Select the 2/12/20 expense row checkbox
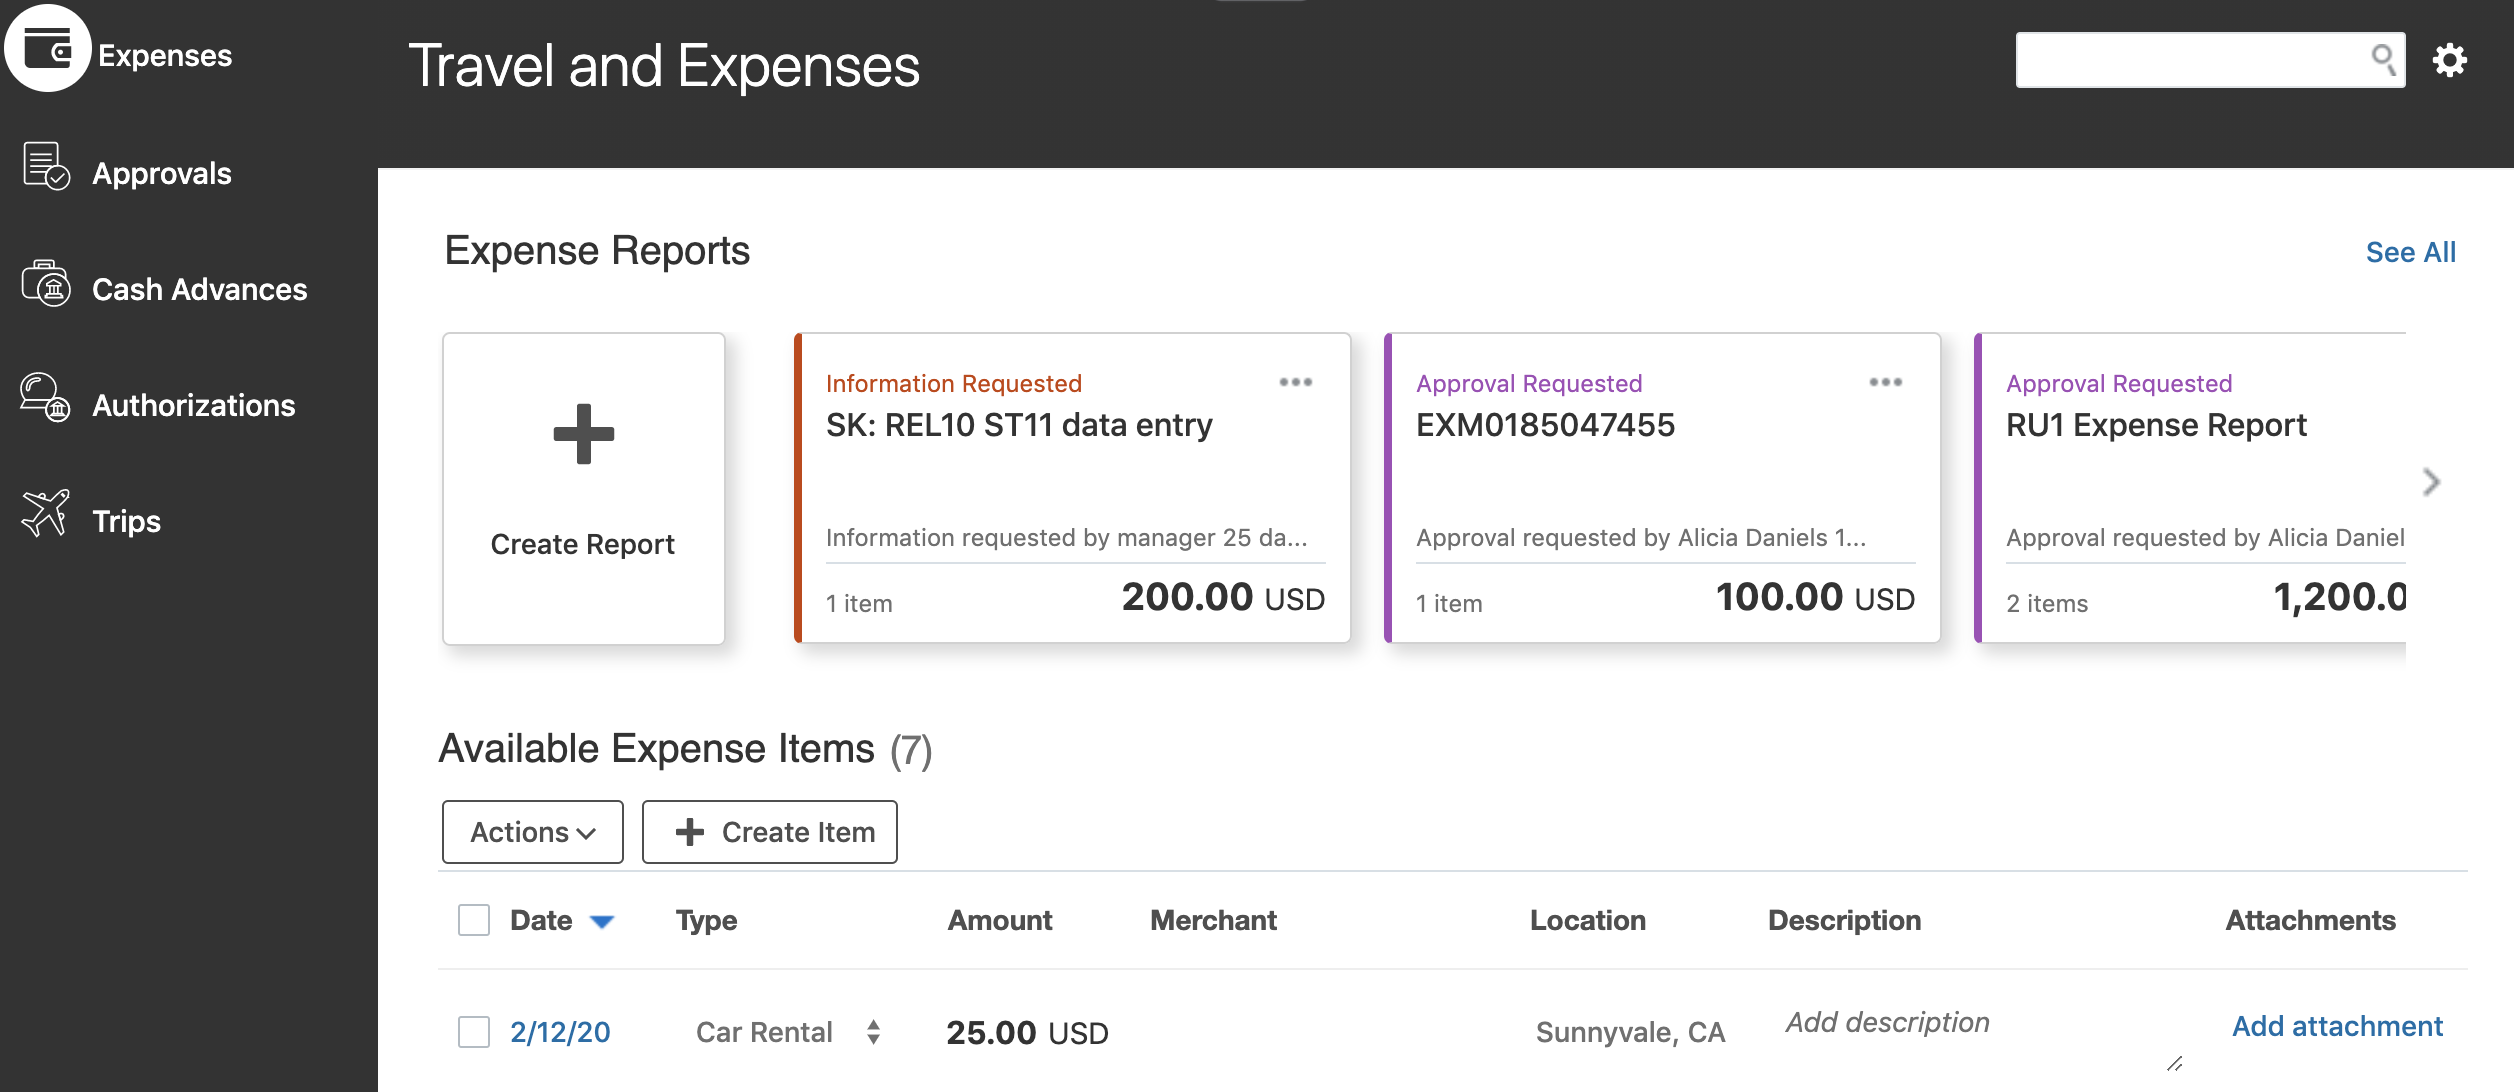 pyautogui.click(x=474, y=1032)
